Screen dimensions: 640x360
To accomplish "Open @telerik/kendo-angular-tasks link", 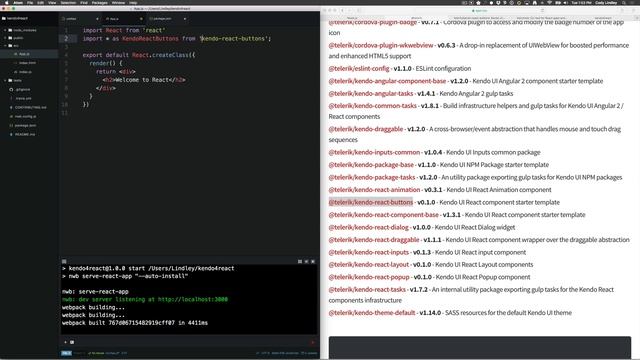I will tap(371, 93).
